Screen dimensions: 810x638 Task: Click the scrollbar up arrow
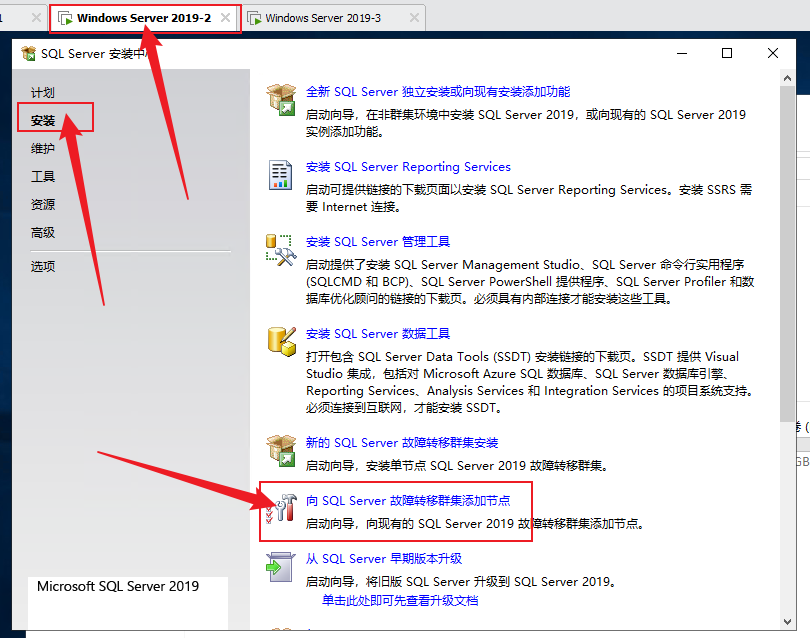click(787, 79)
